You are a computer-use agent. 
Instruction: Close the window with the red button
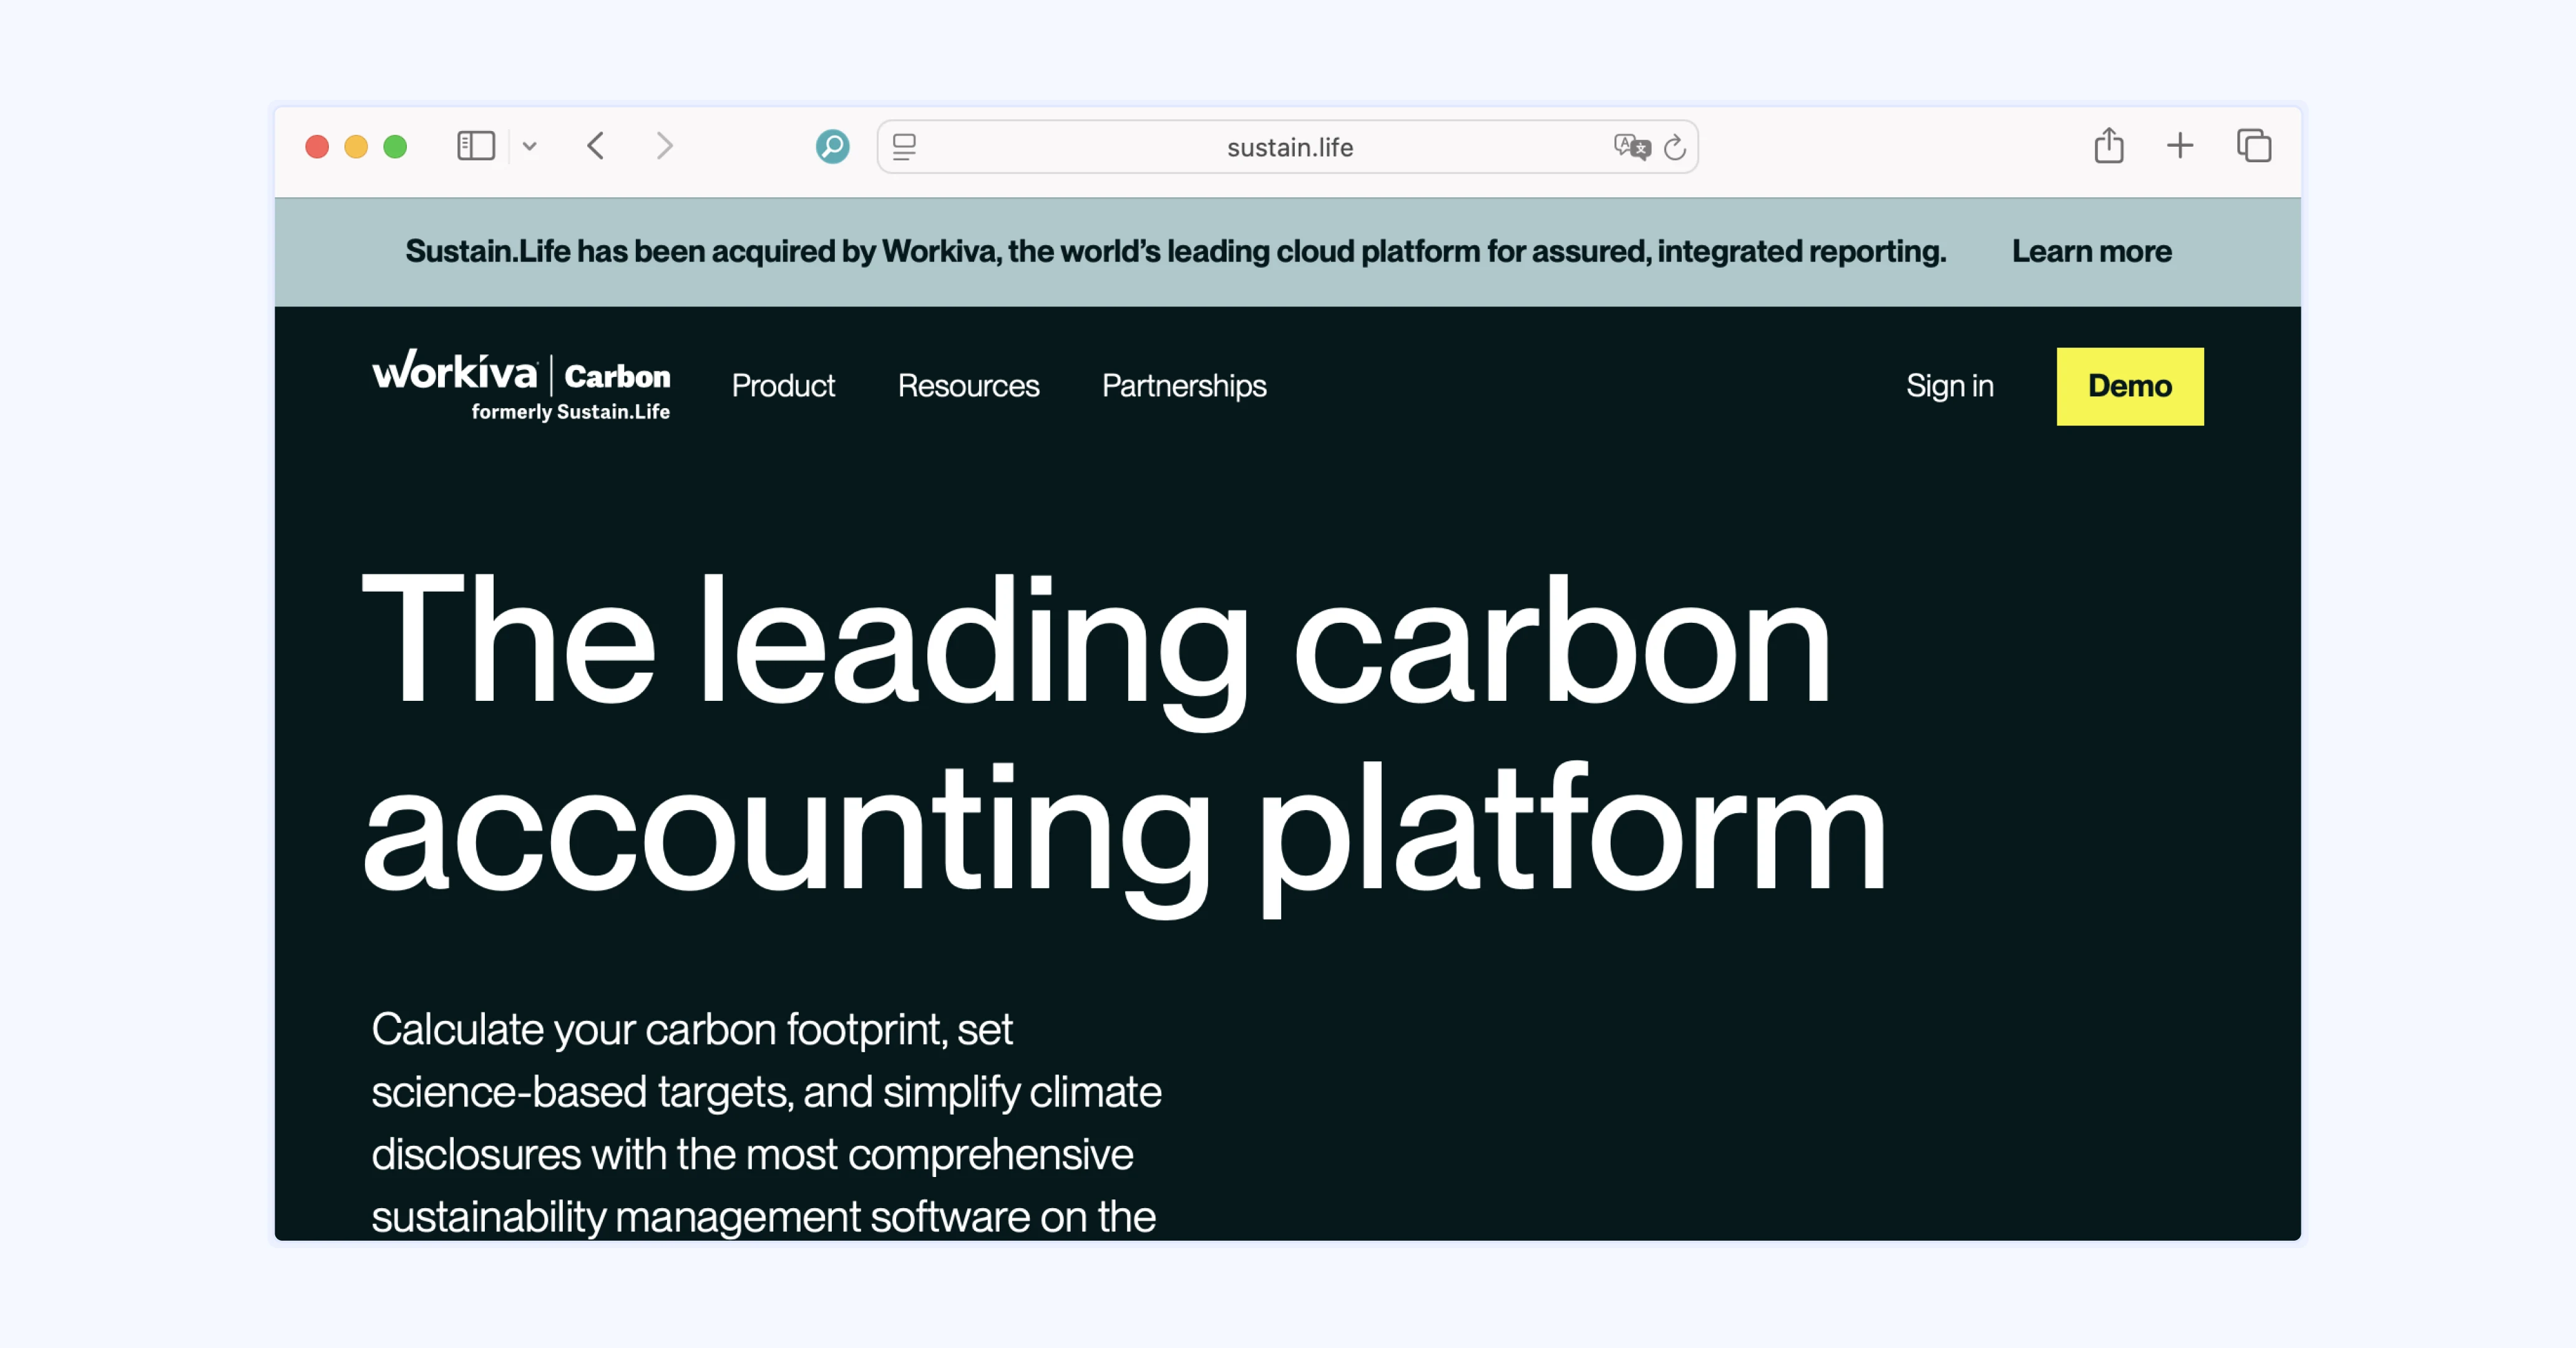317,147
